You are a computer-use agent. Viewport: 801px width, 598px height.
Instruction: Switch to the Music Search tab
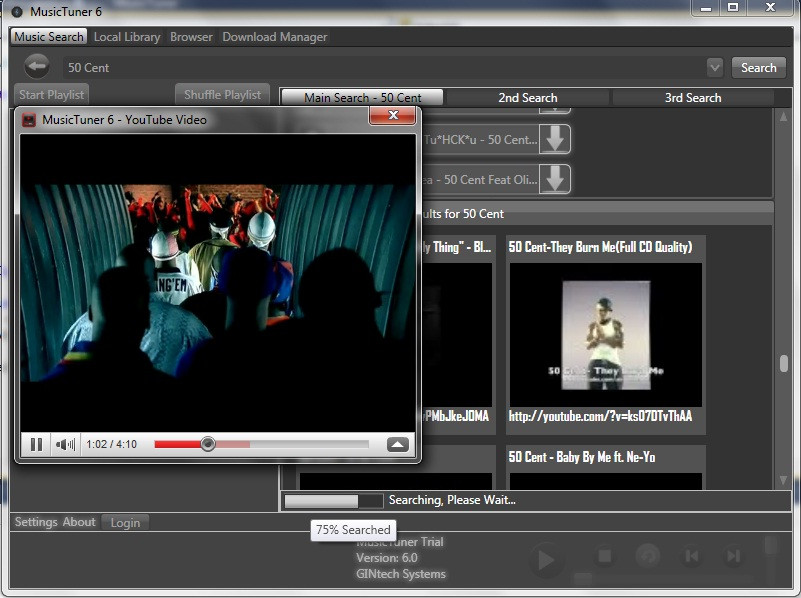click(x=49, y=37)
